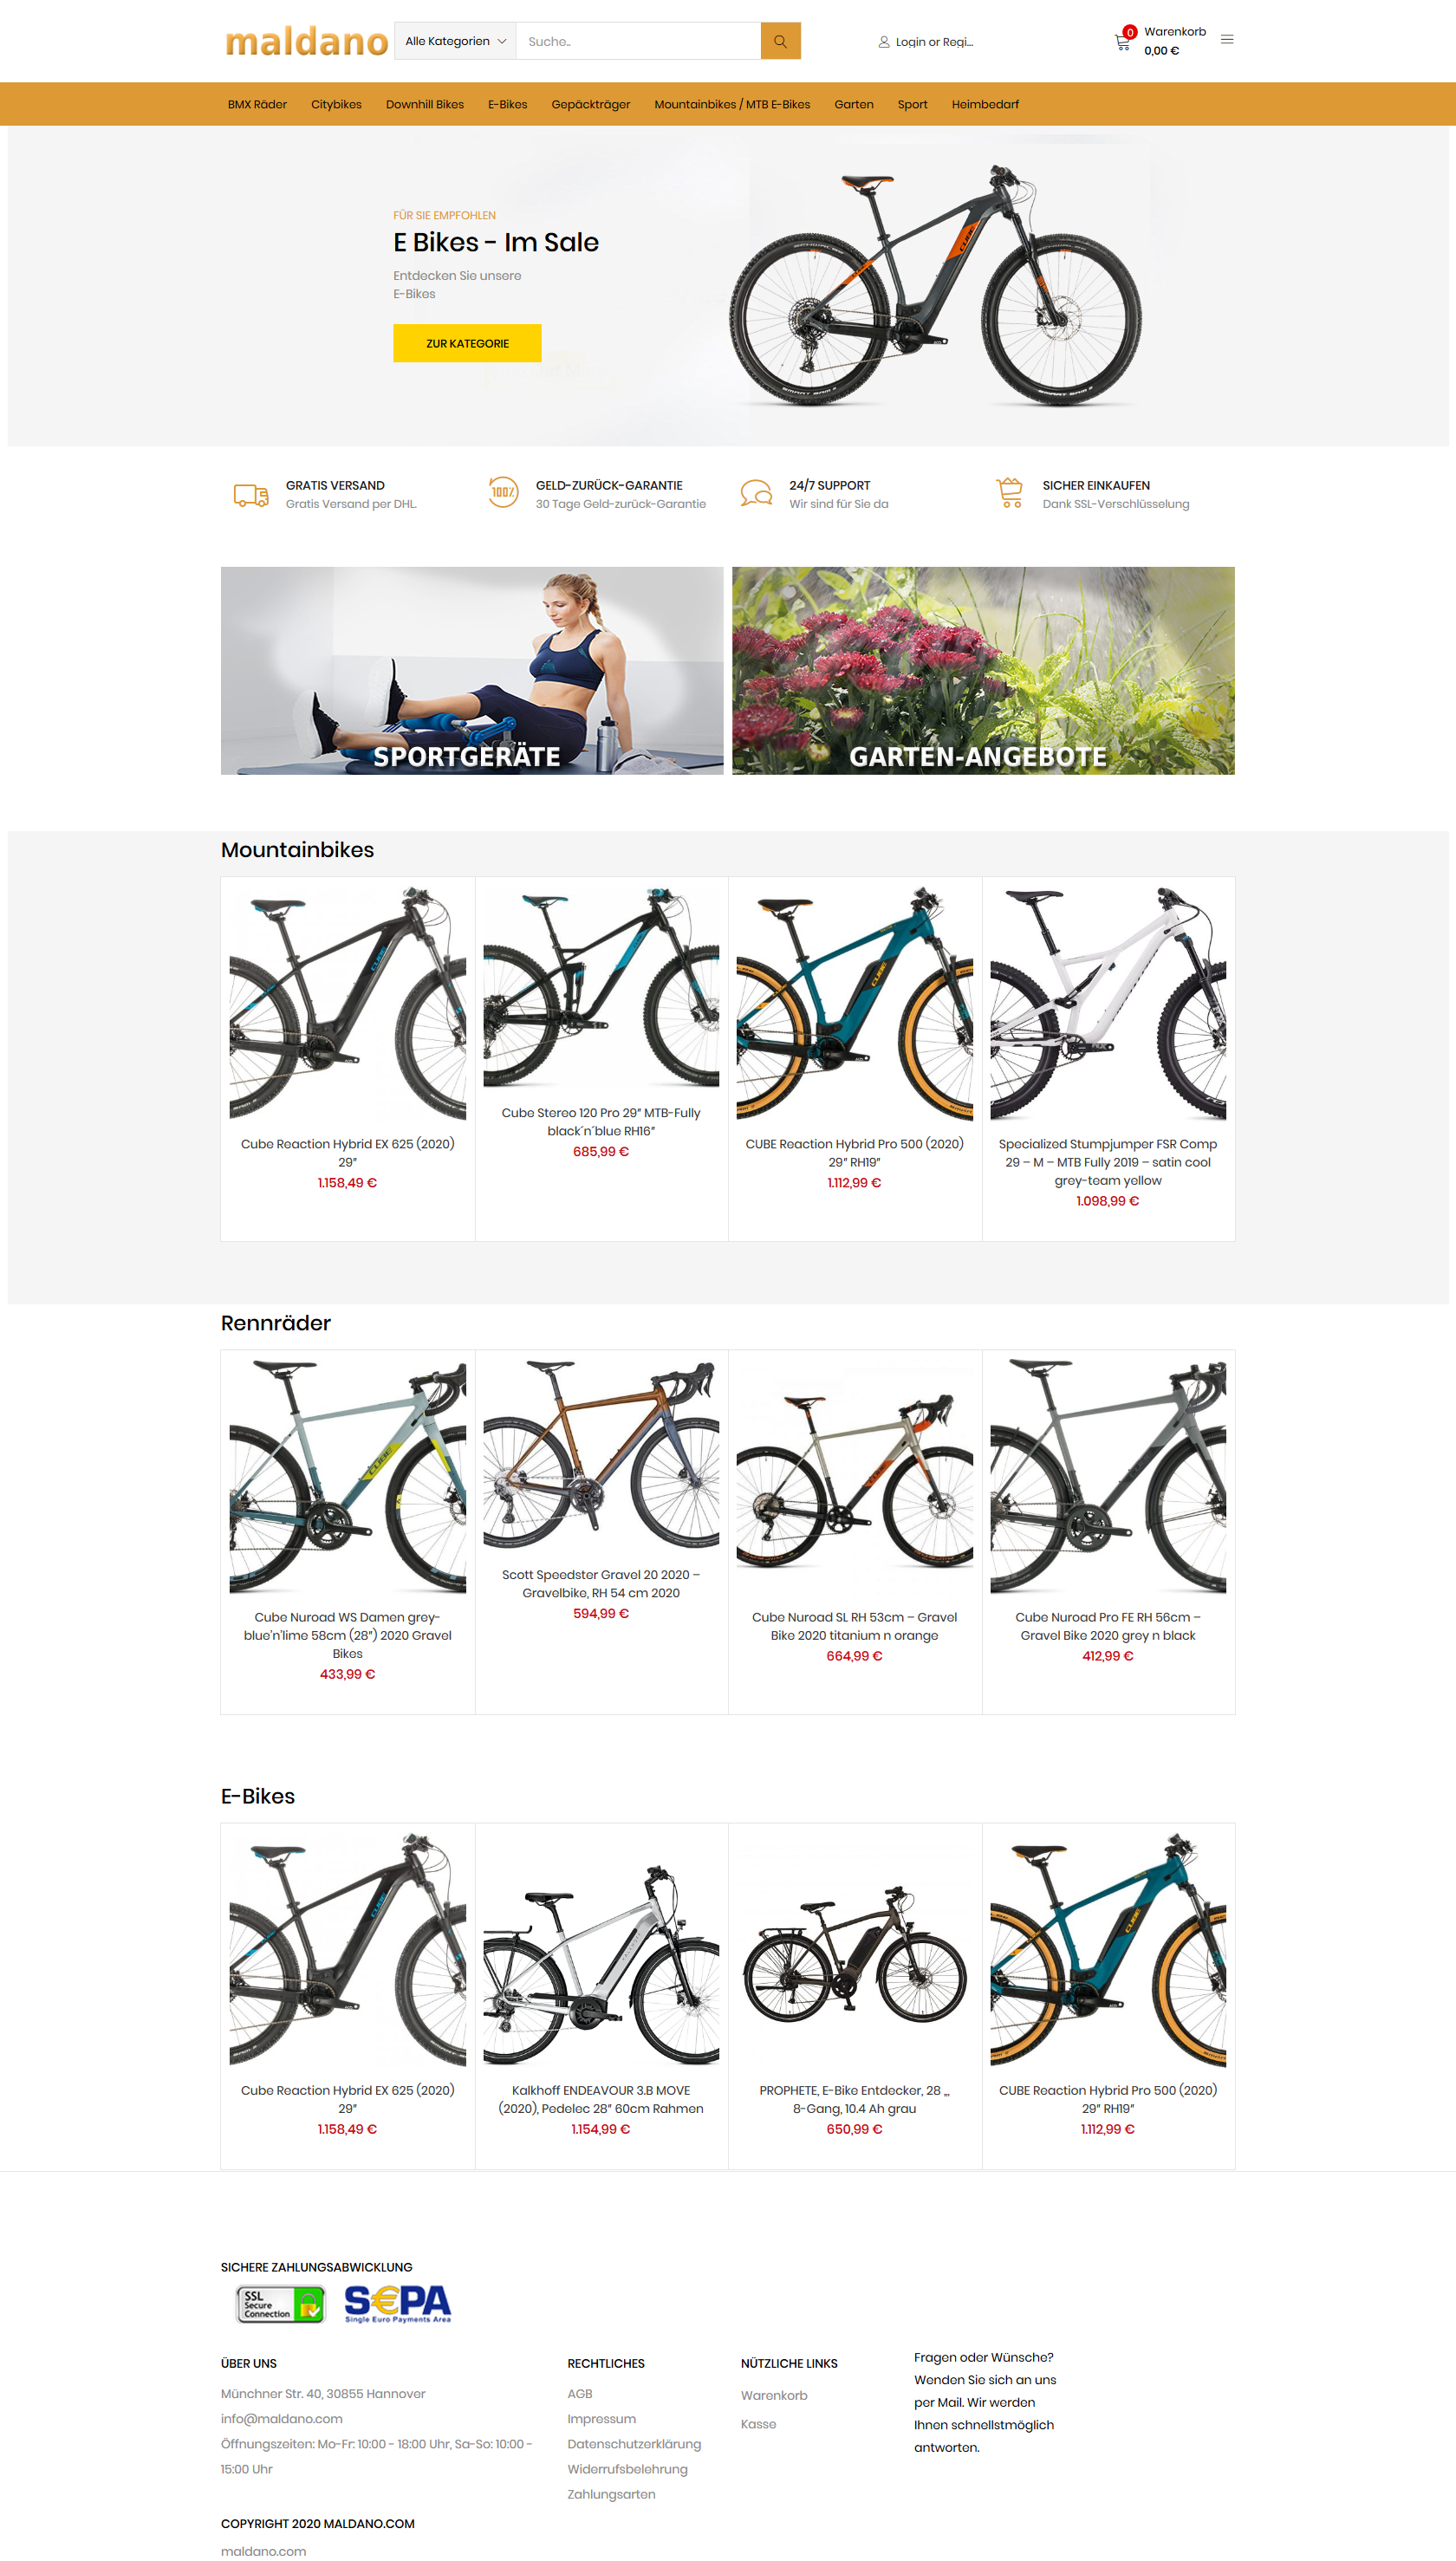Click the SEPA payment logo
1456x2561 pixels.
398,2302
